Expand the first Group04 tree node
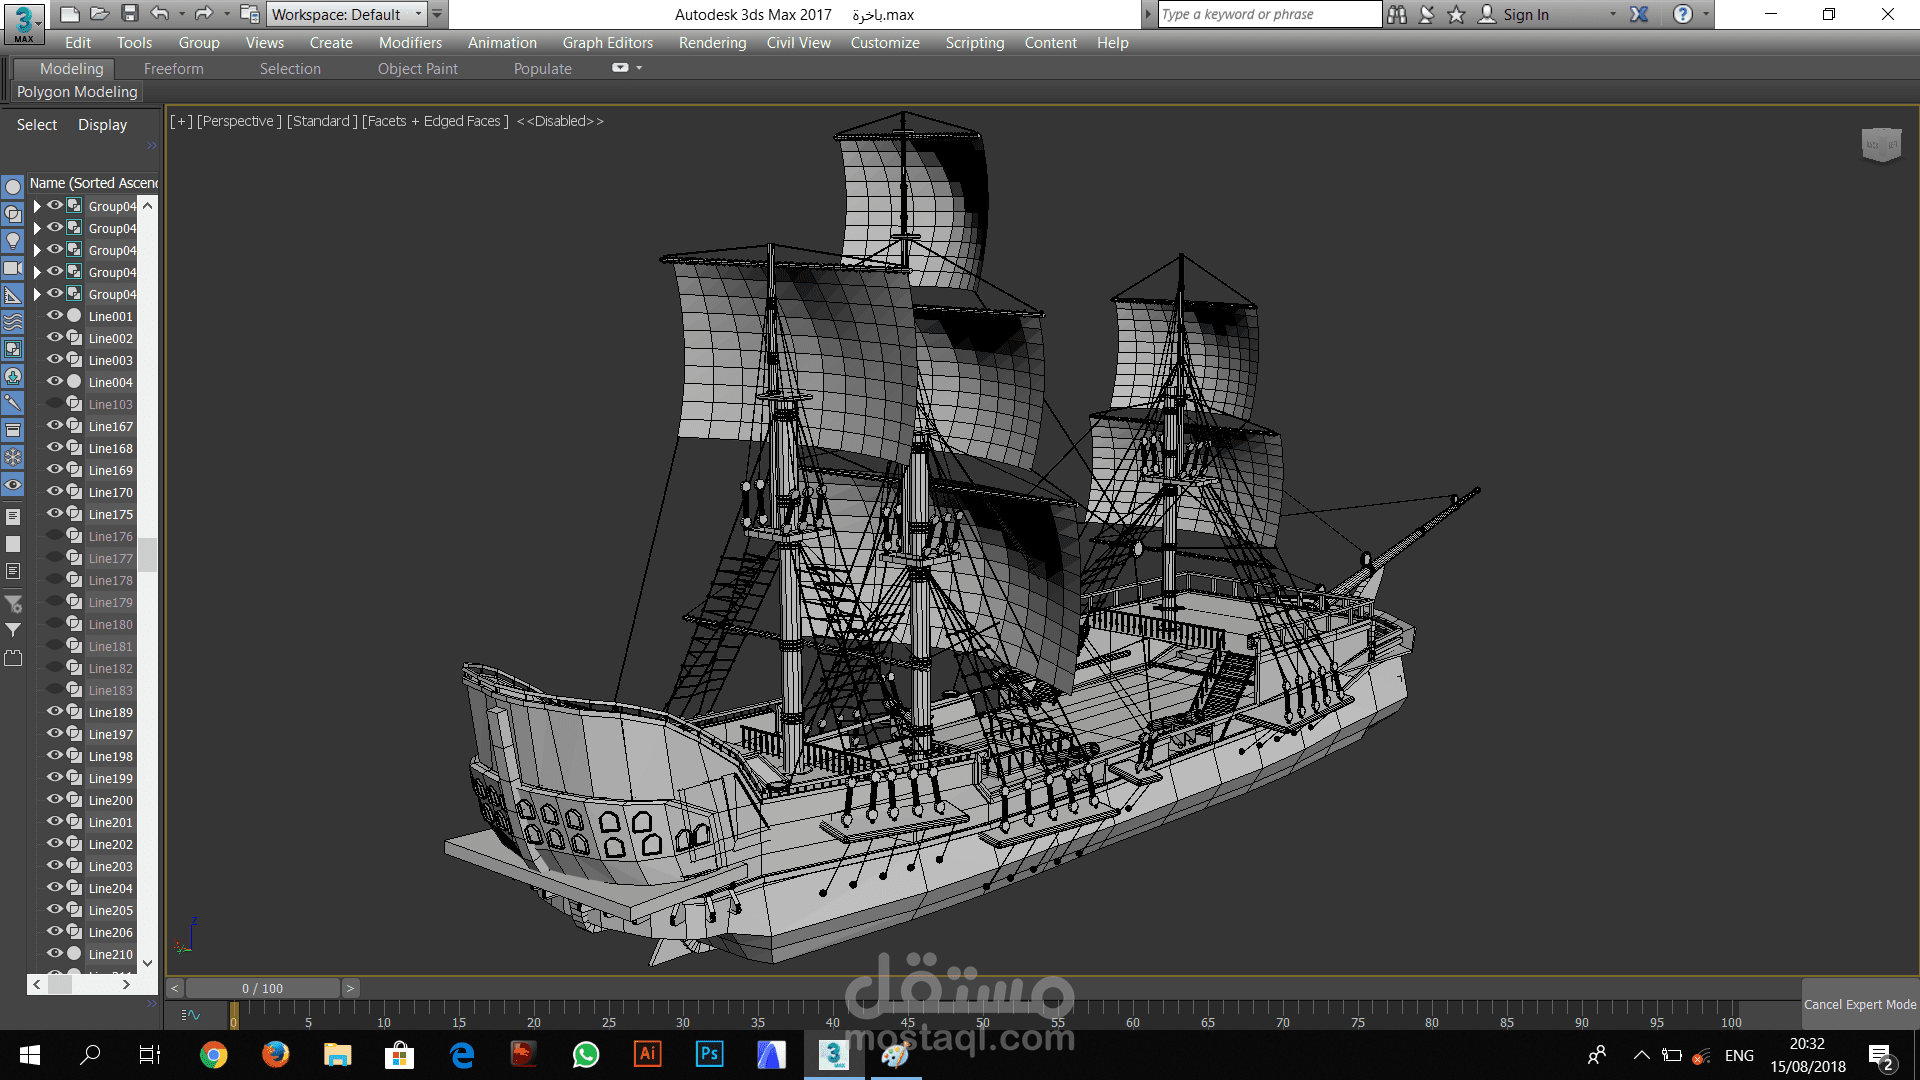The height and width of the screenshot is (1080, 1920). (37, 206)
